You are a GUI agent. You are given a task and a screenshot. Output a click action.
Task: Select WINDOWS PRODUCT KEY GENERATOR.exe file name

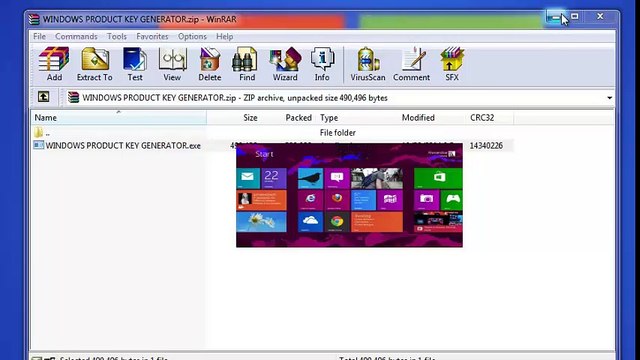[x=123, y=145]
